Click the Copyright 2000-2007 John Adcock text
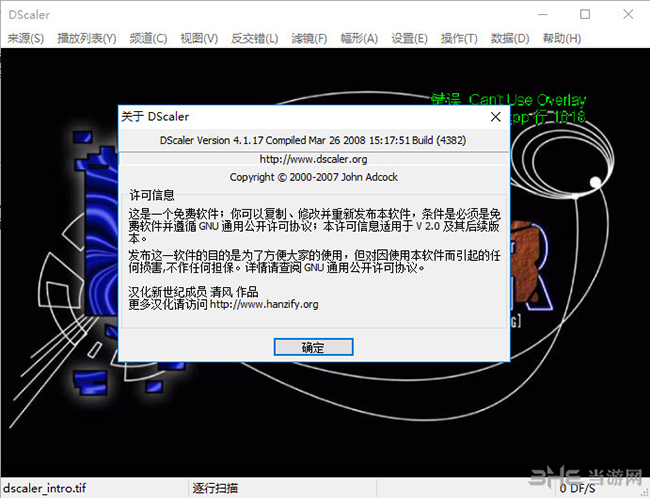Image resolution: width=650 pixels, height=498 pixels. pos(313,177)
